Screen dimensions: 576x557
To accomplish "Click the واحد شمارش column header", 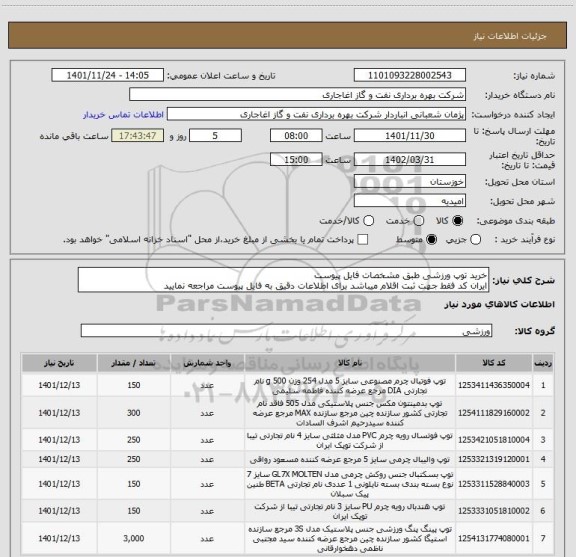I will point(207,363).
